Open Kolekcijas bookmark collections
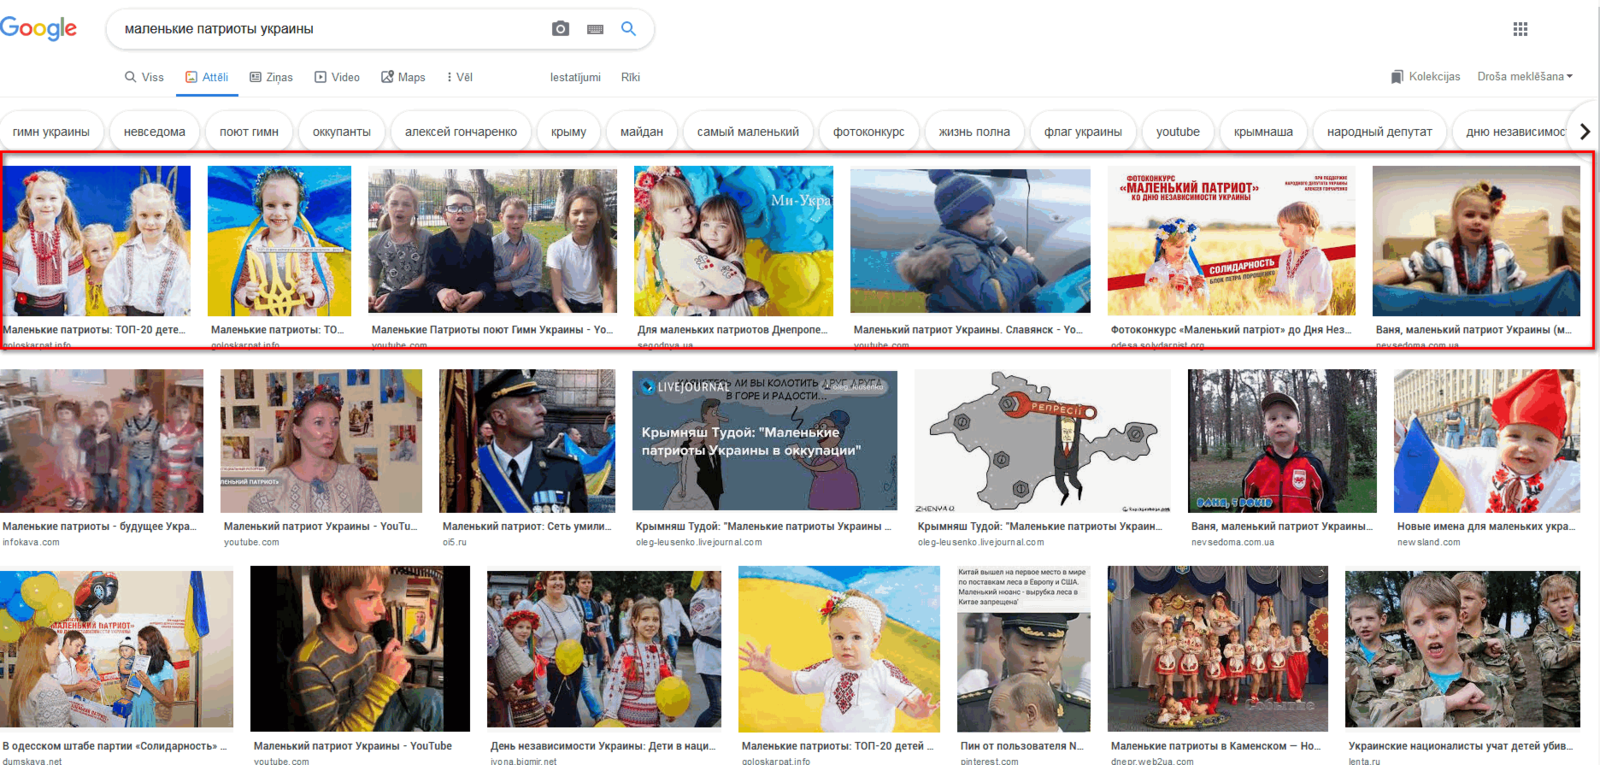 1425,77
